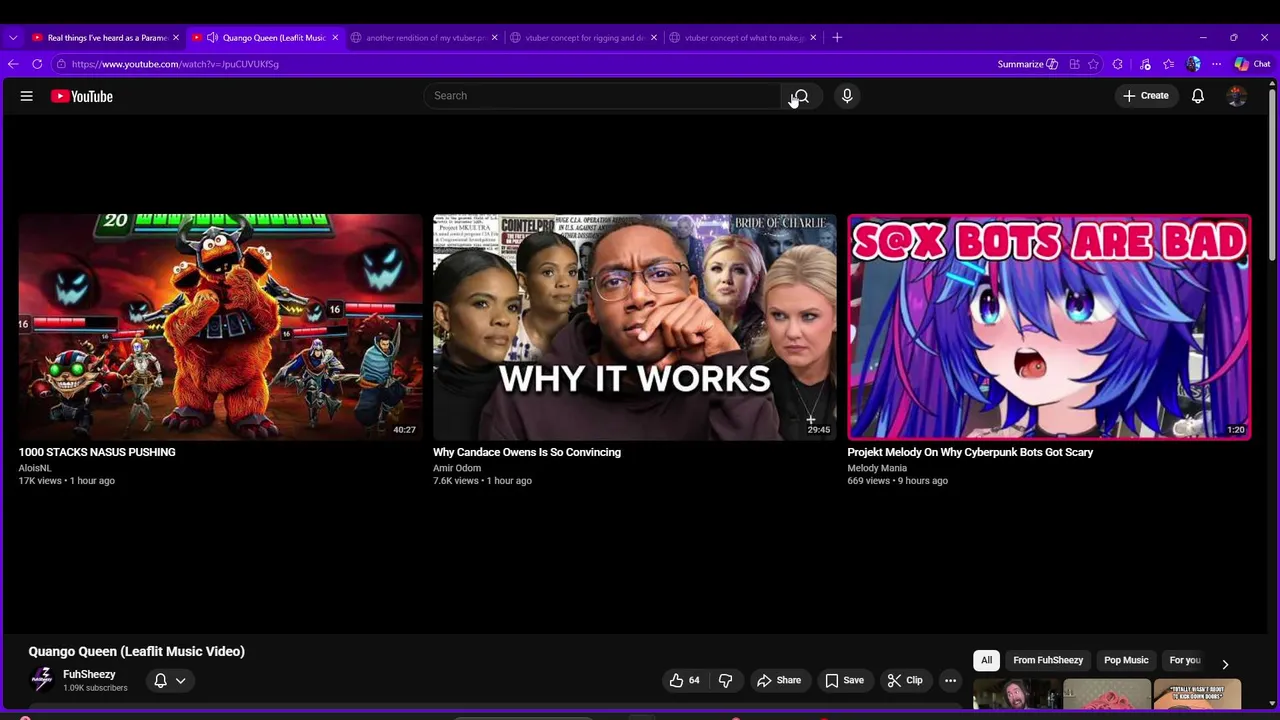
Task: Select the From FuhSheezy chip
Action: click(1048, 660)
